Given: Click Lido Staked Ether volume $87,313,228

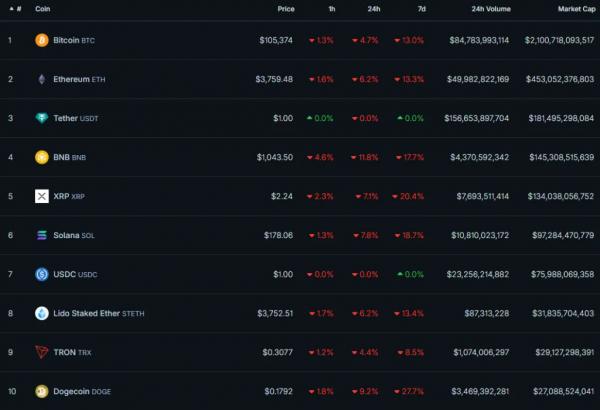Looking at the screenshot, I should click(x=487, y=313).
